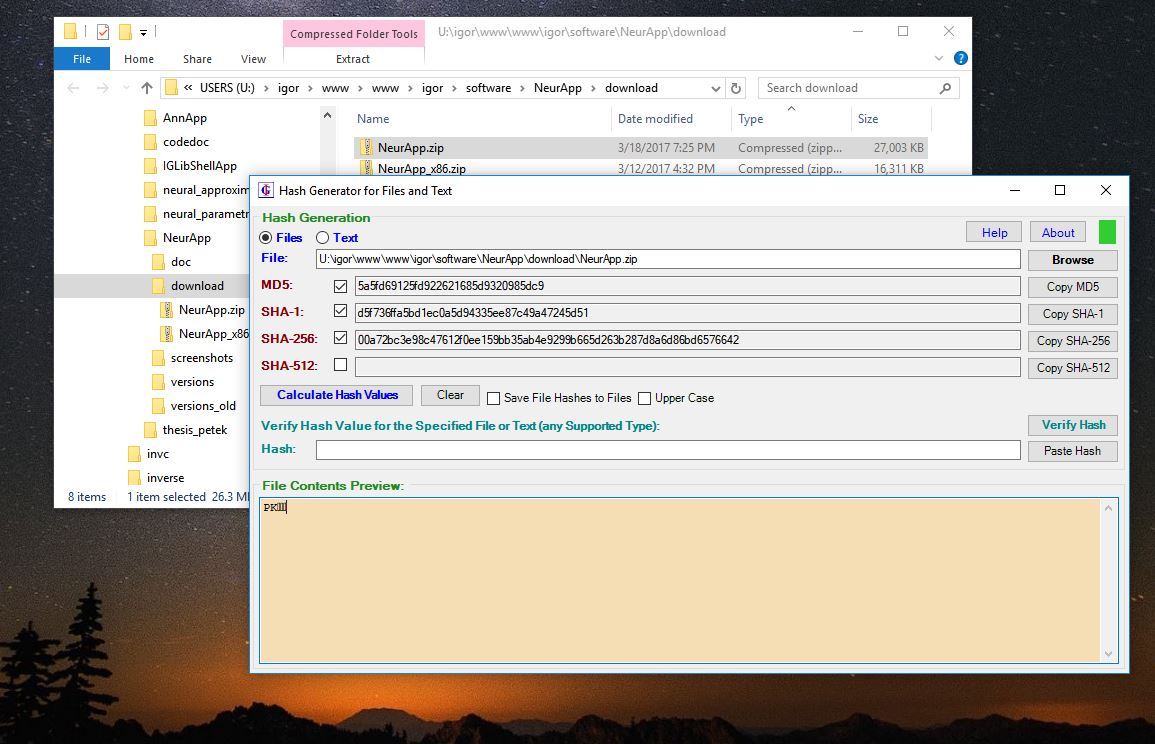Viewport: 1155px width, 744px height.
Task: Click the up arrow to parent folder
Action: click(146, 88)
